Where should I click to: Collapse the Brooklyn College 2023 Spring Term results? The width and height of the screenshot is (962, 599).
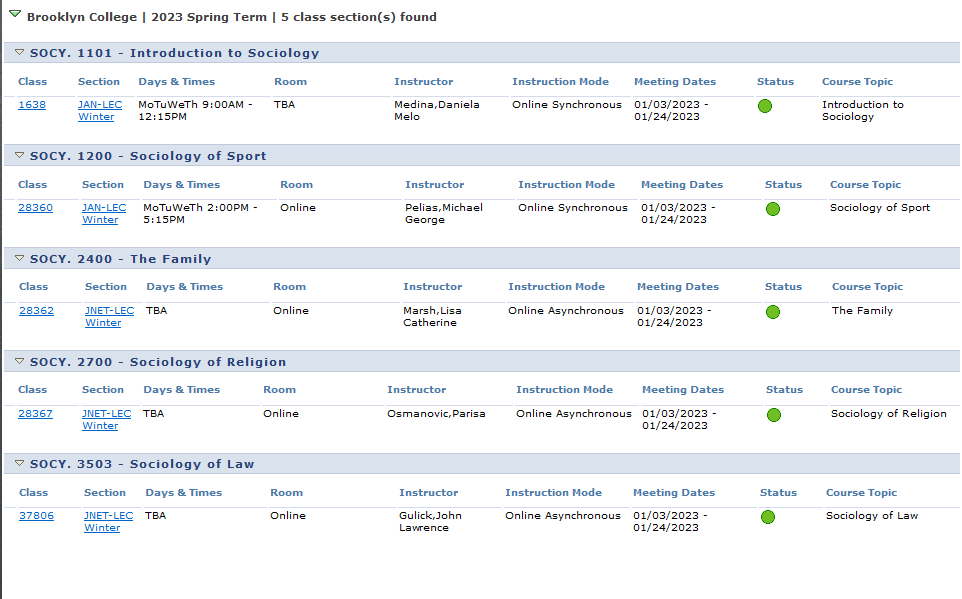click(x=15, y=14)
